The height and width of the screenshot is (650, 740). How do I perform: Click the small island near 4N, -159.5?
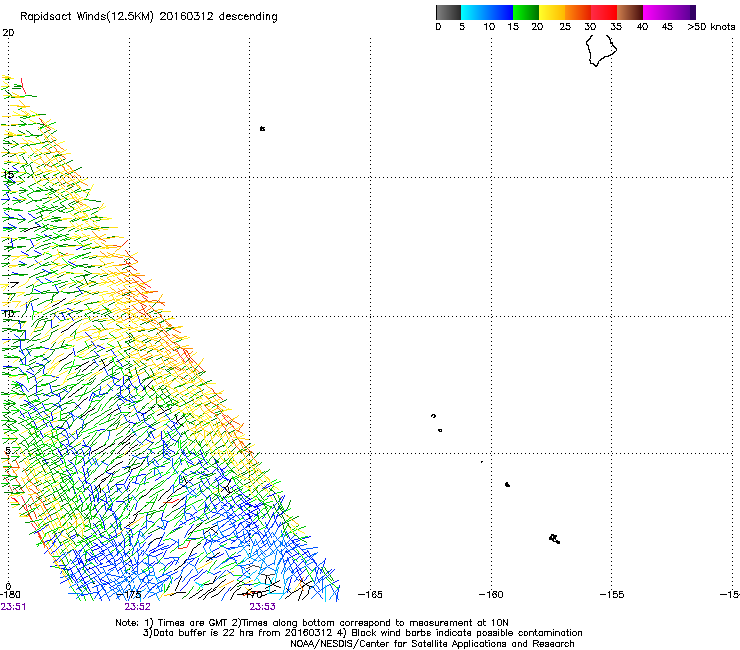(507, 484)
